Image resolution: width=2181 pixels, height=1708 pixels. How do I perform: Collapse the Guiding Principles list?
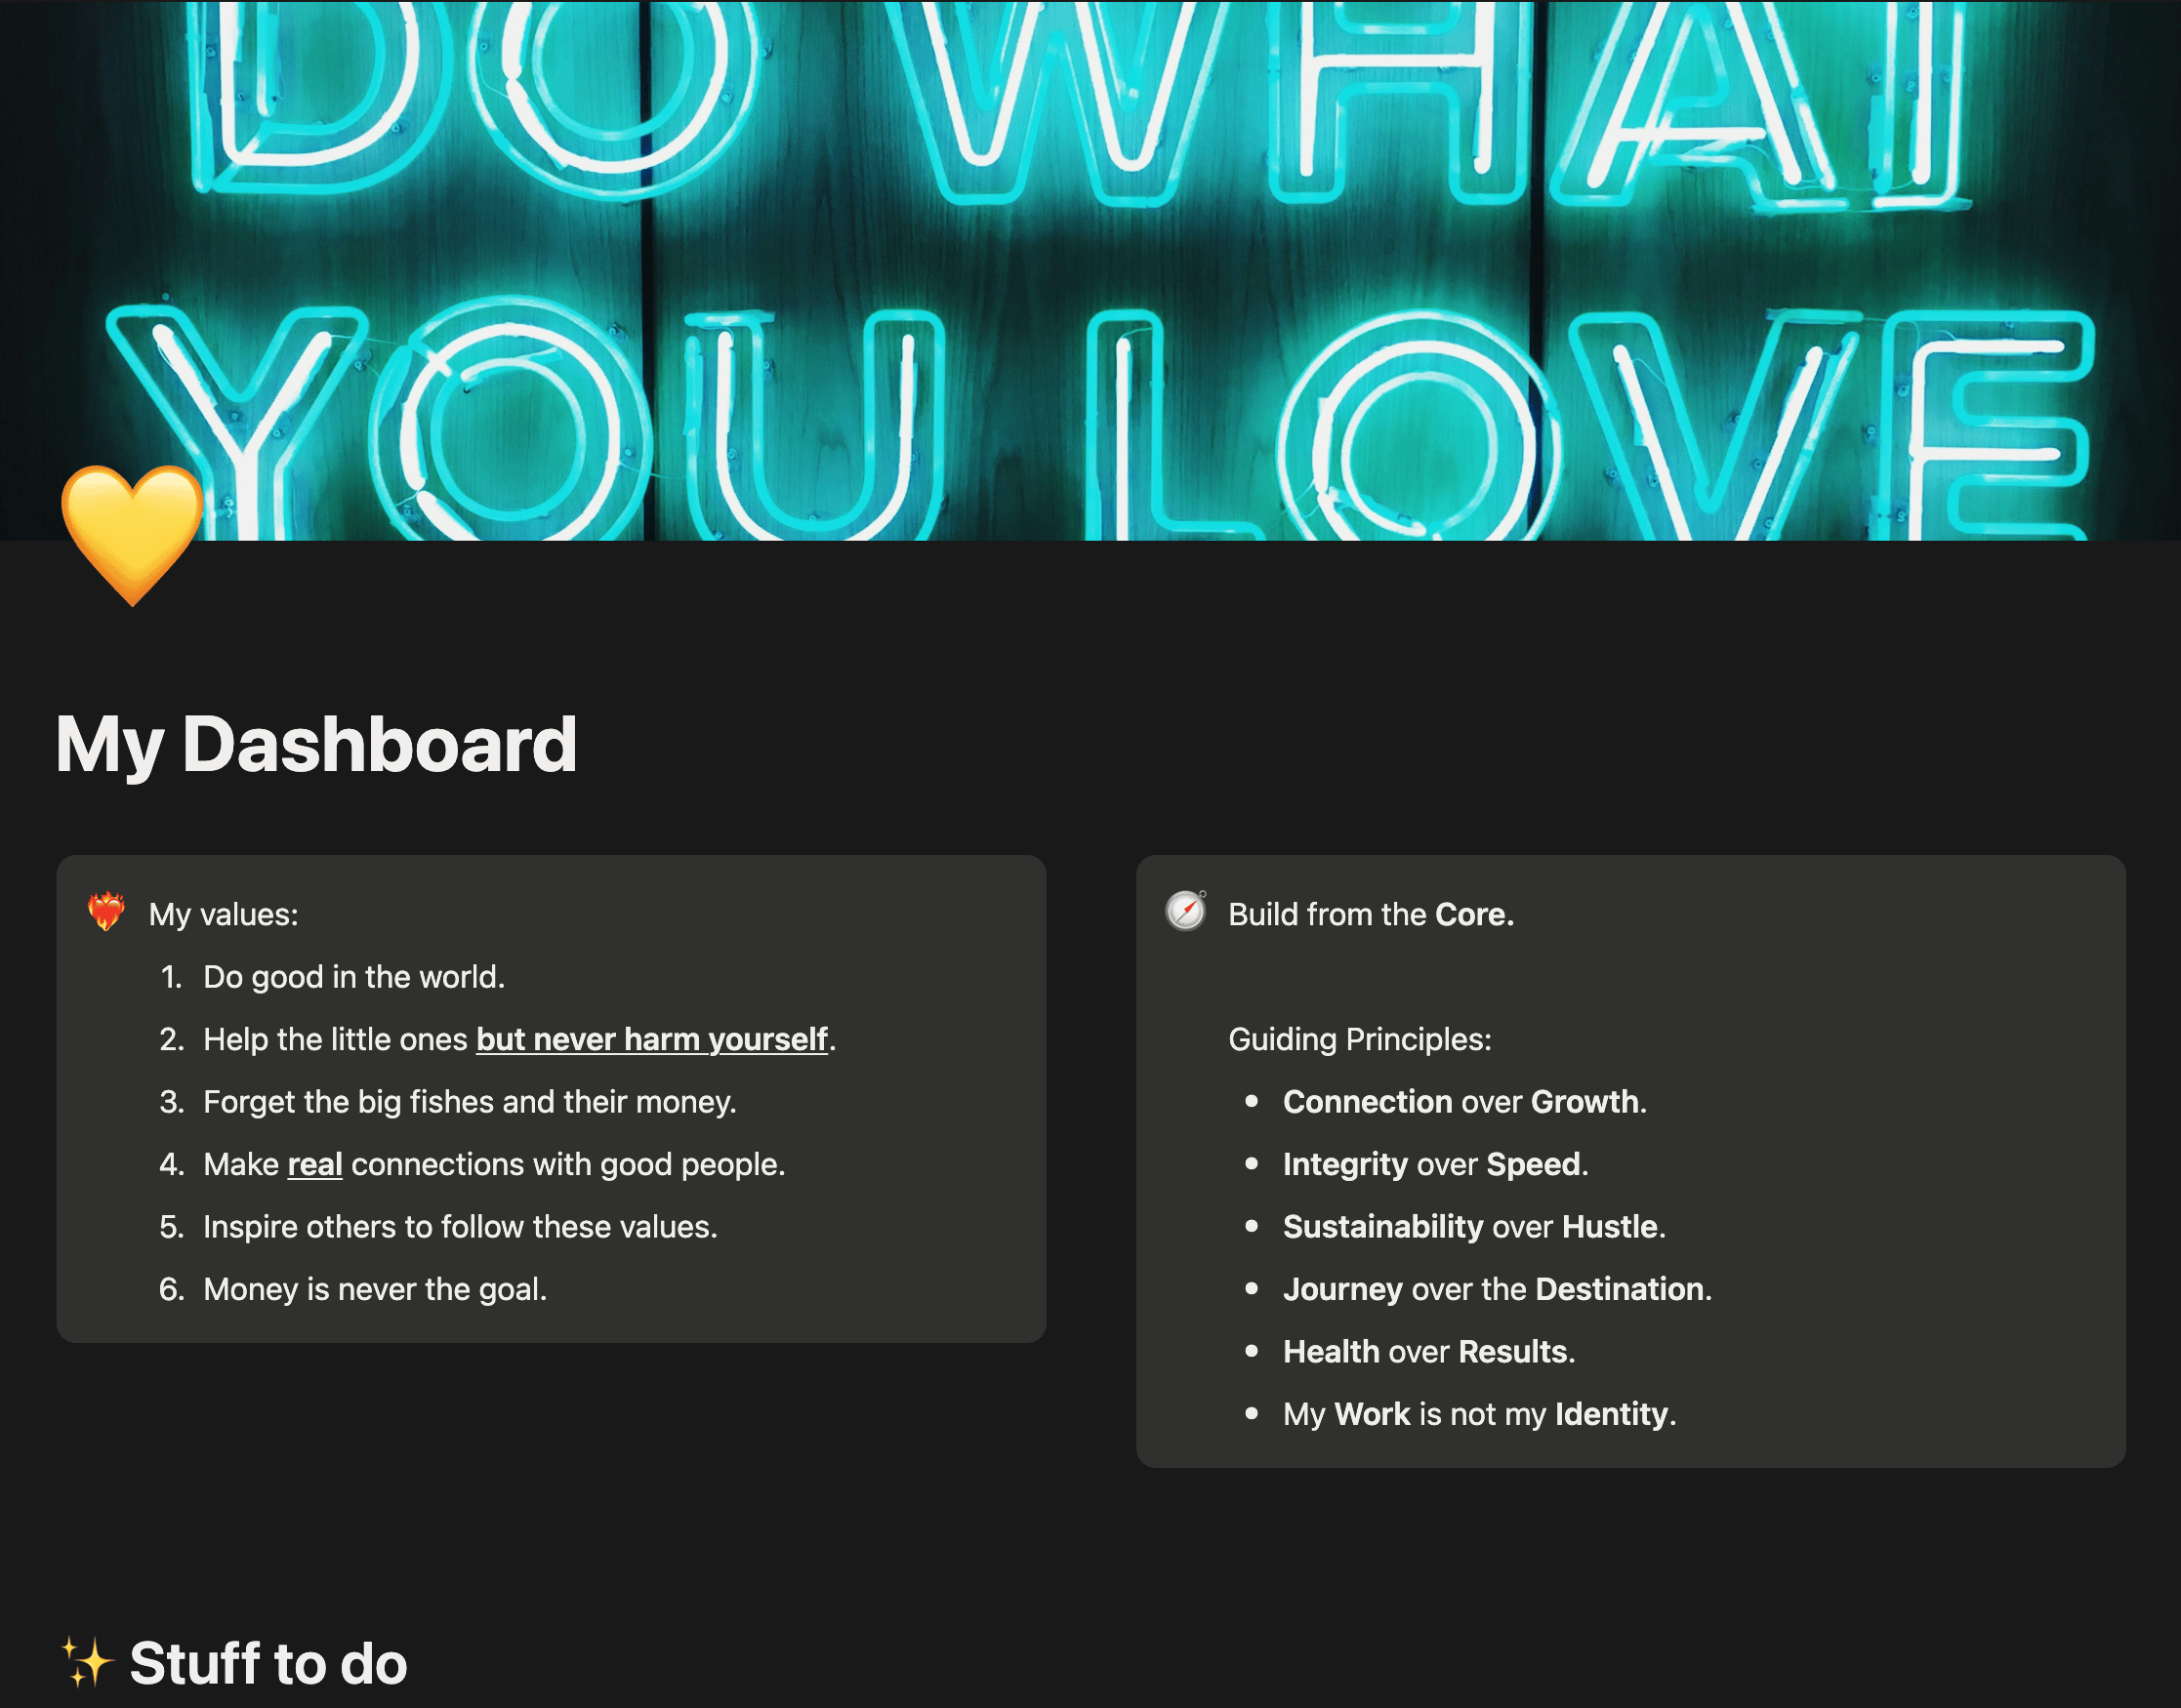coord(1358,1039)
